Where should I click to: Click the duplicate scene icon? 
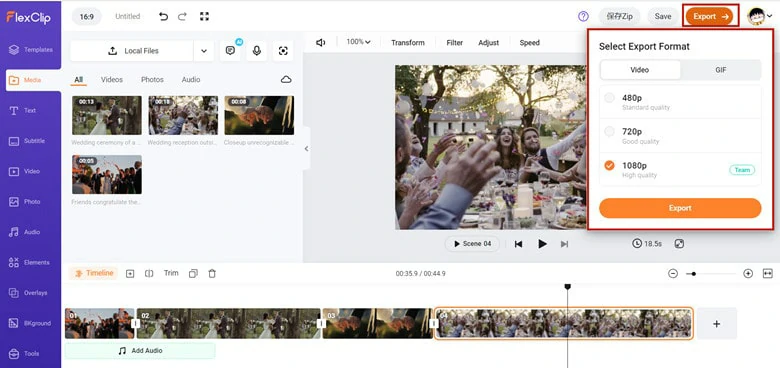(x=194, y=274)
